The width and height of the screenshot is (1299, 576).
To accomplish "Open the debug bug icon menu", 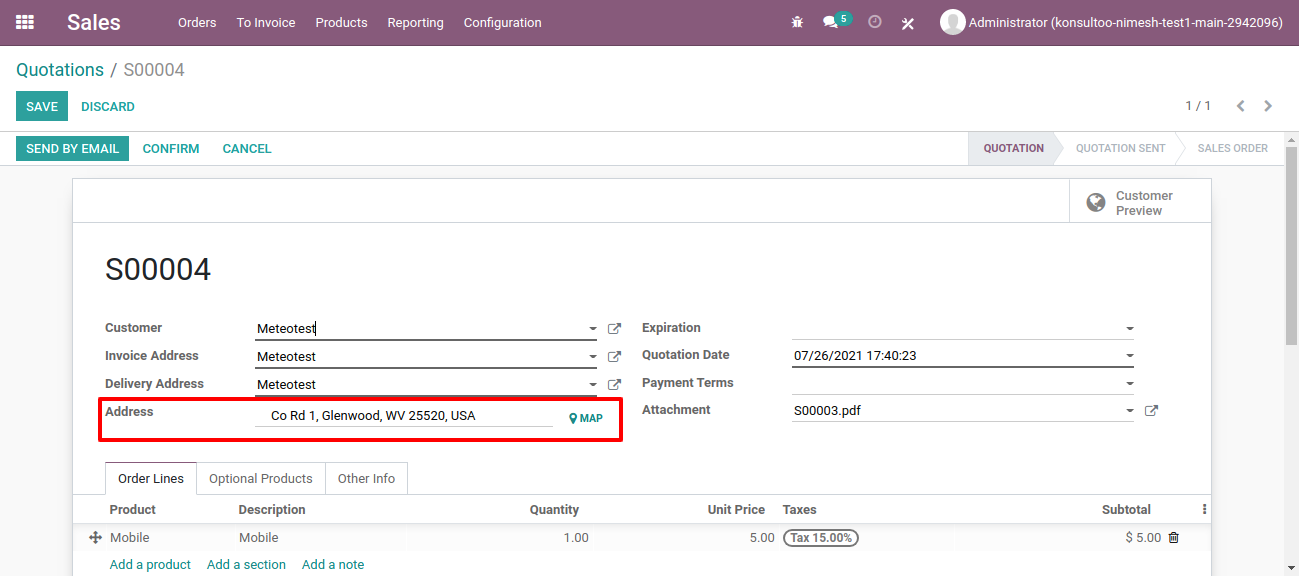I will [797, 22].
